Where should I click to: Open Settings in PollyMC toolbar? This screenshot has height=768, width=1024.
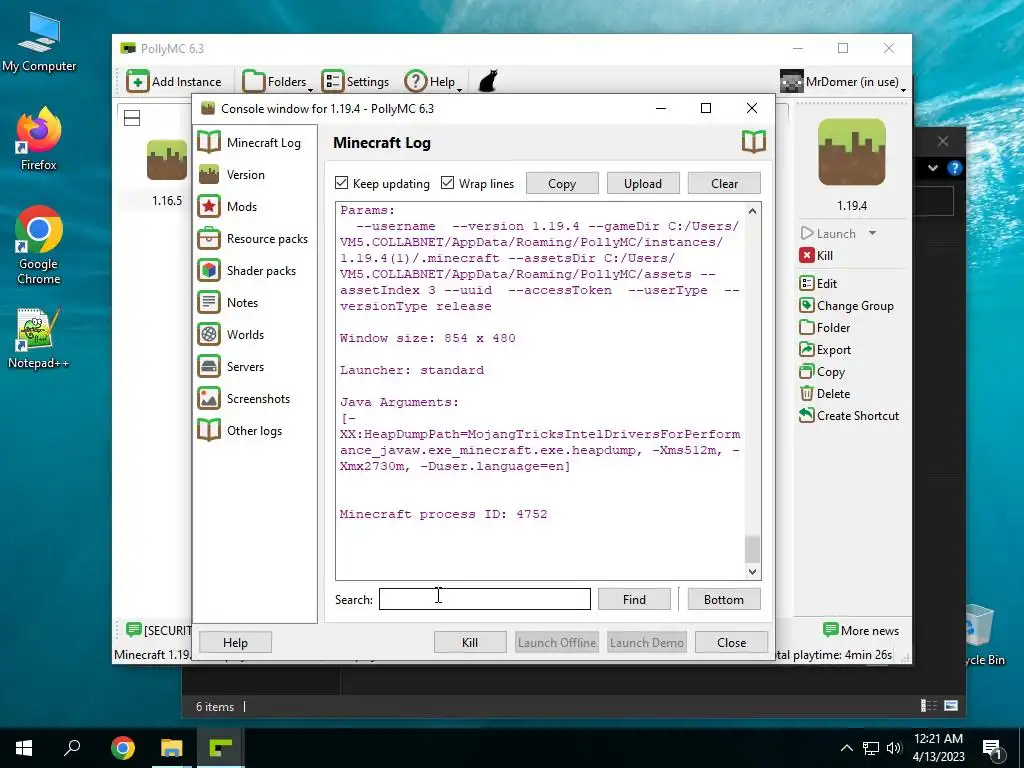(355, 82)
